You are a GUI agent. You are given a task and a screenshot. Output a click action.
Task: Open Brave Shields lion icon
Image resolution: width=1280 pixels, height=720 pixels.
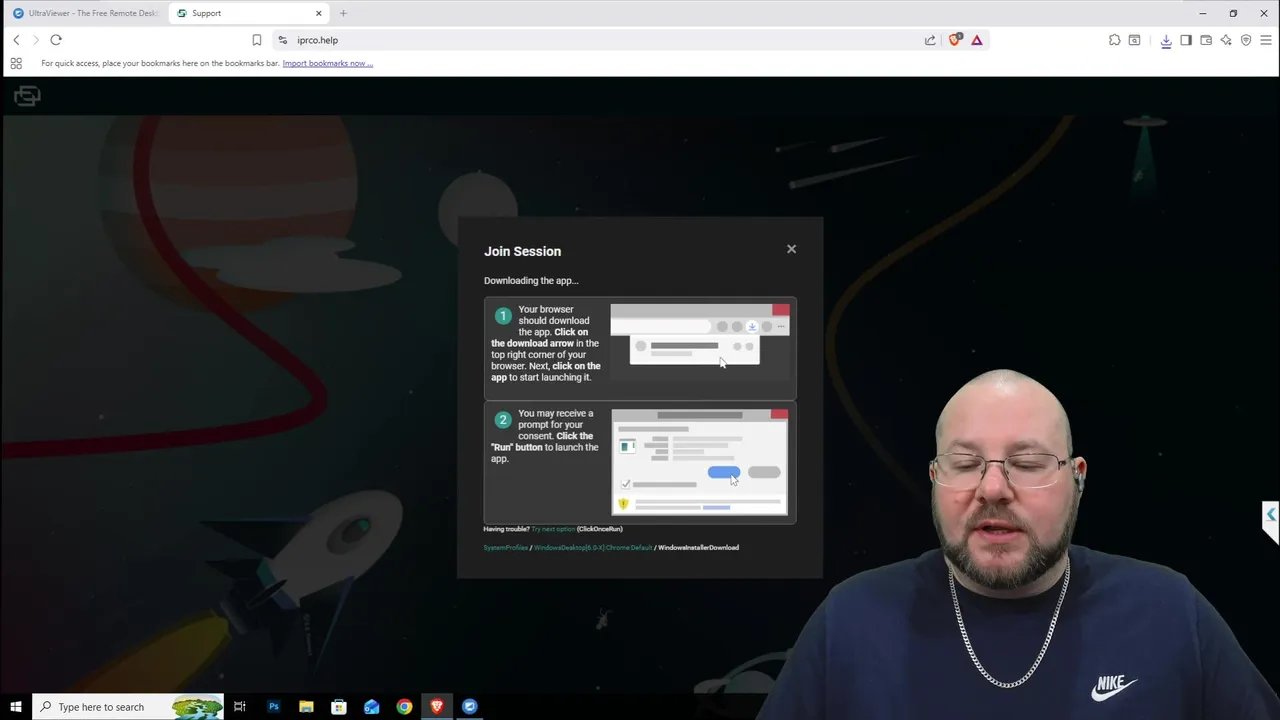pos(955,40)
